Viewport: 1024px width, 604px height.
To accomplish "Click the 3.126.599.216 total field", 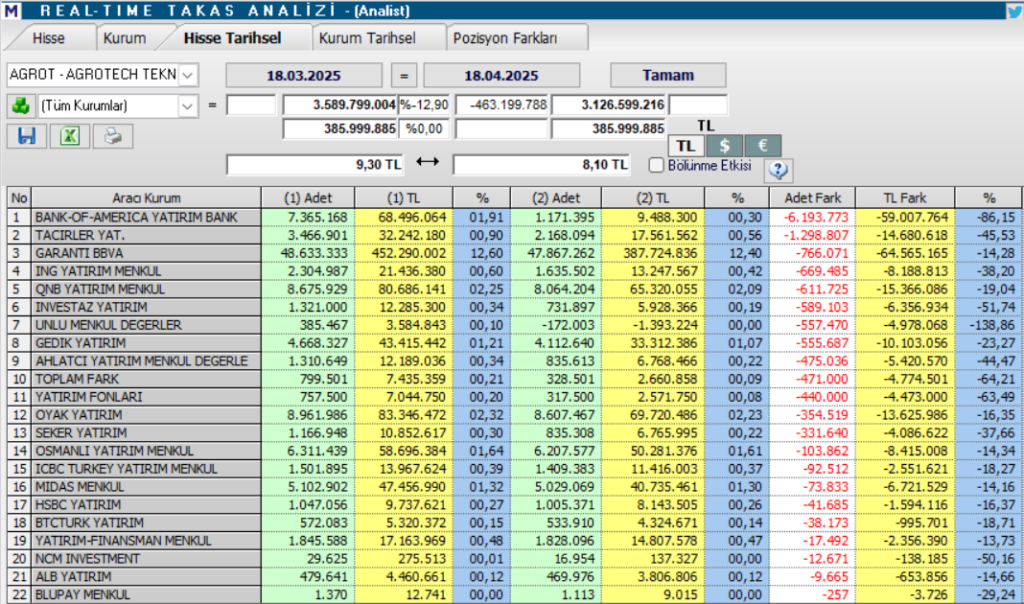I will (609, 104).
